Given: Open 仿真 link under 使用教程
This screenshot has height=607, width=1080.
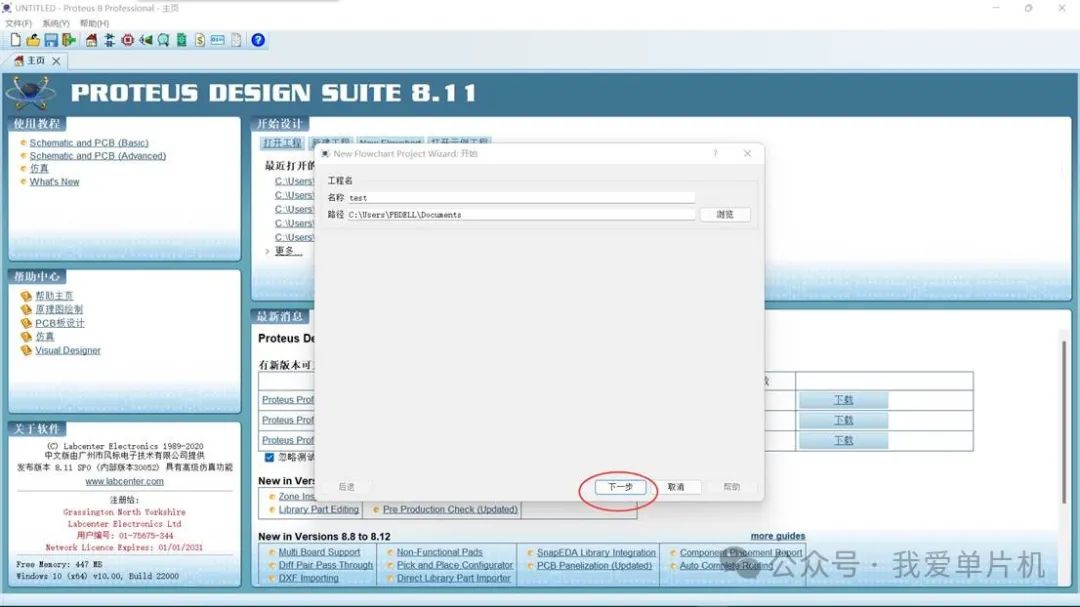Looking at the screenshot, I should (x=39, y=169).
